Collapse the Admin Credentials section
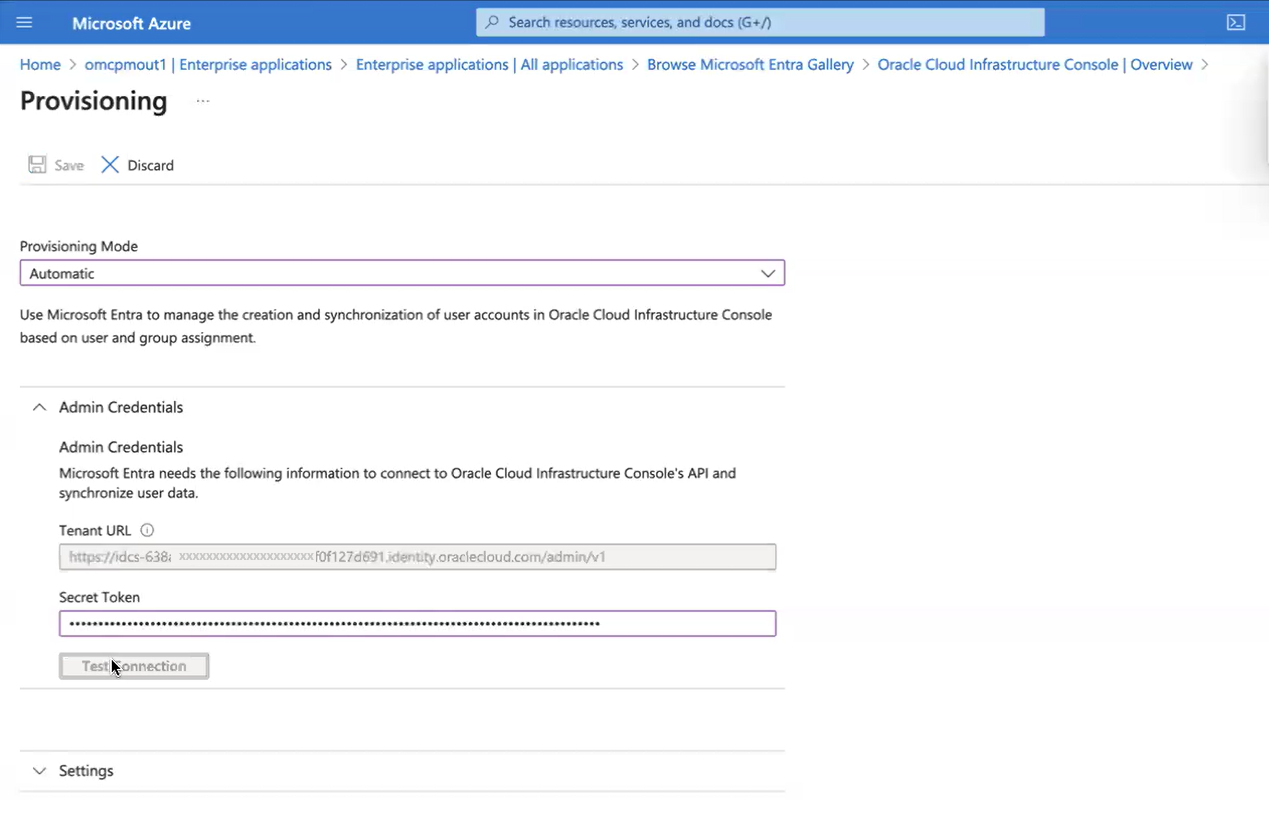Image resolution: width=1269 pixels, height=820 pixels. tap(38, 407)
